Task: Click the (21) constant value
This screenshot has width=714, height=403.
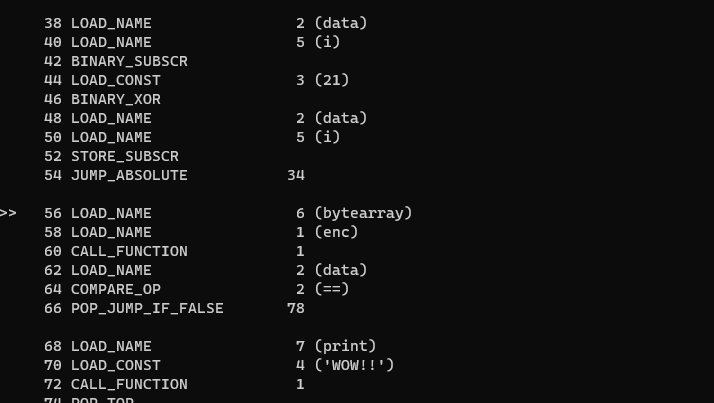Action: click(x=331, y=80)
